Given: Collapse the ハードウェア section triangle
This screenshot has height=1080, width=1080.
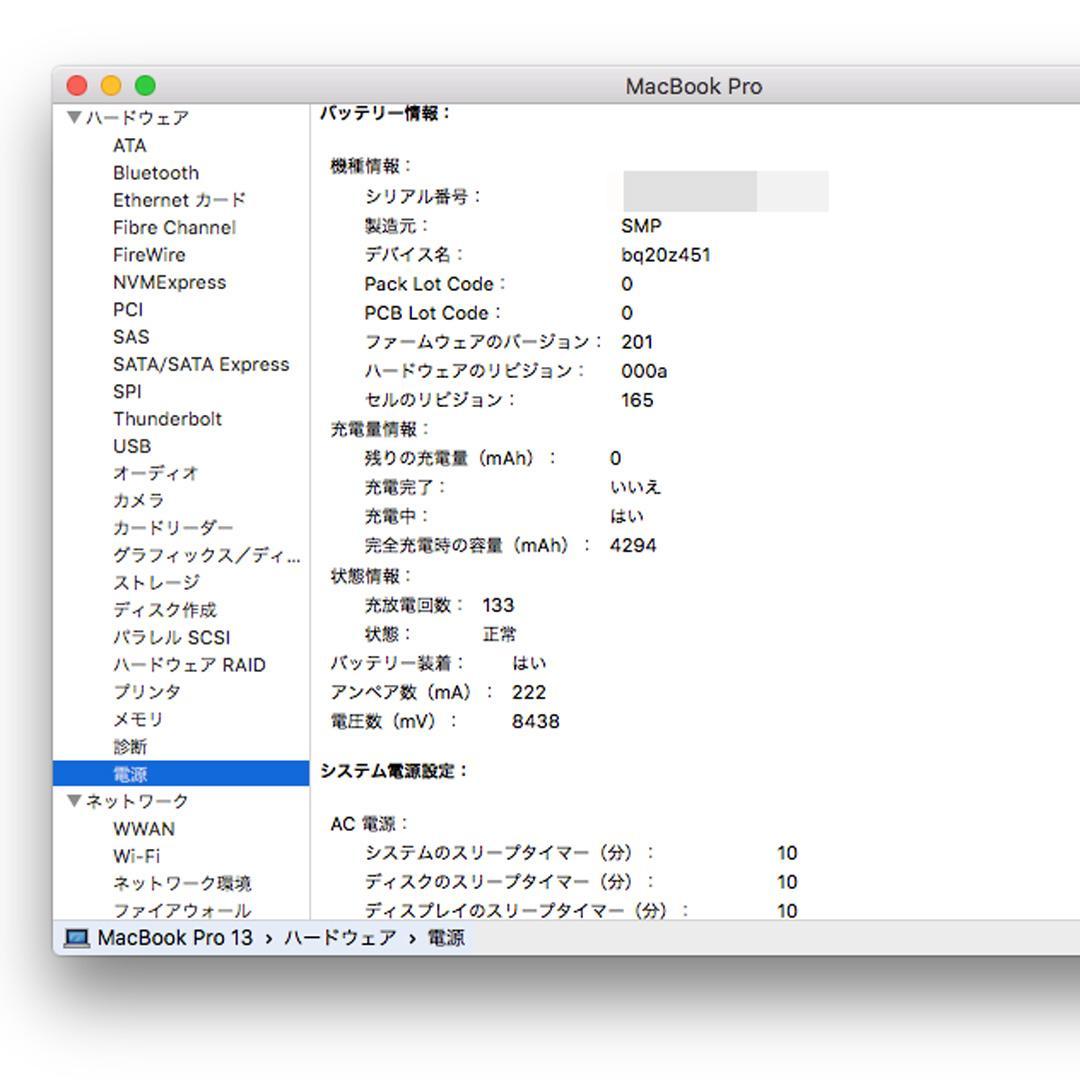Looking at the screenshot, I should click(74, 117).
